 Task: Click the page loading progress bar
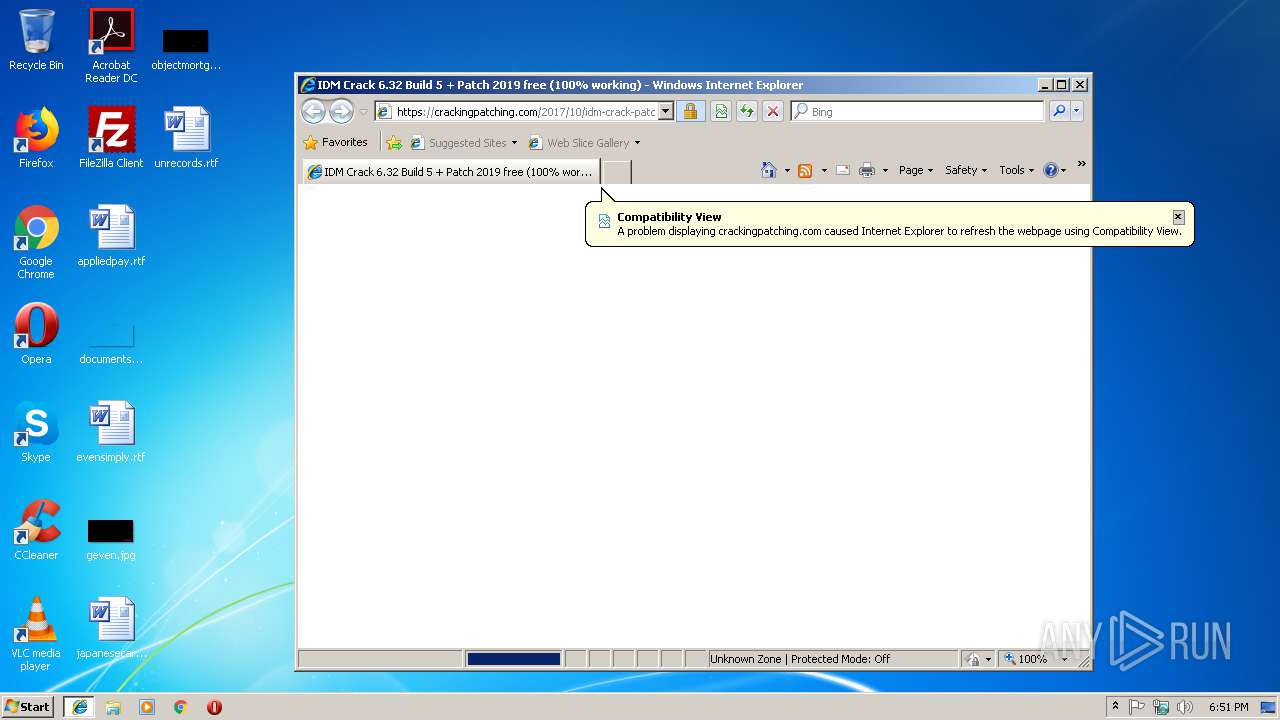click(x=513, y=659)
